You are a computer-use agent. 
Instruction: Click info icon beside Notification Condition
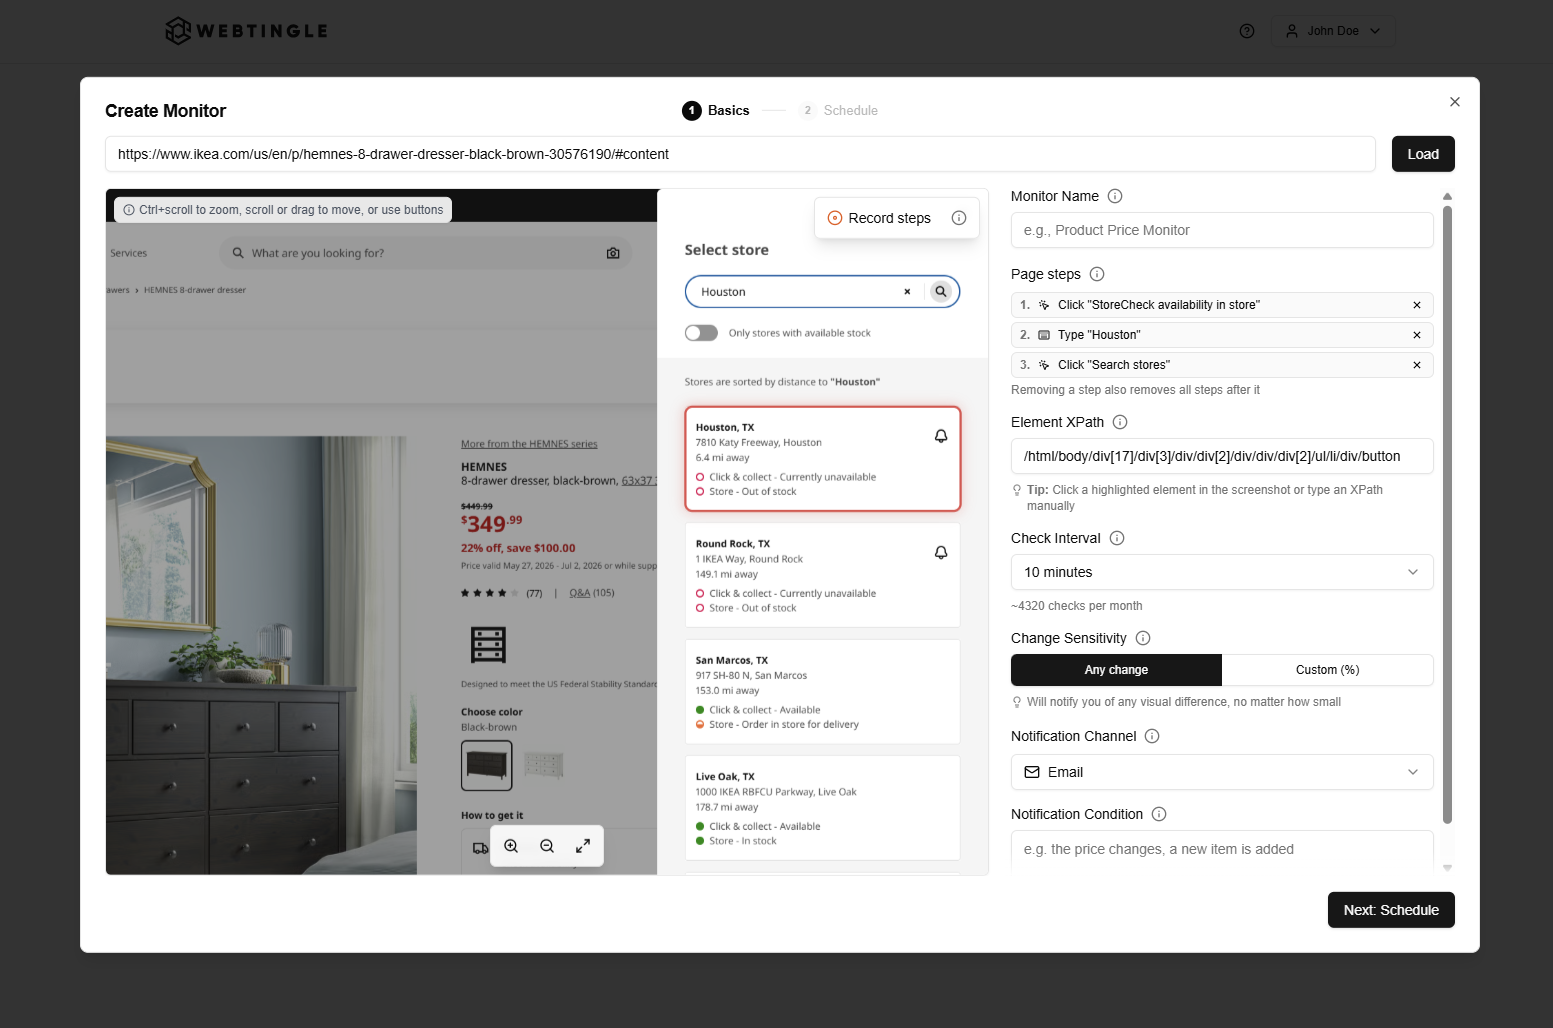[x=1159, y=814]
